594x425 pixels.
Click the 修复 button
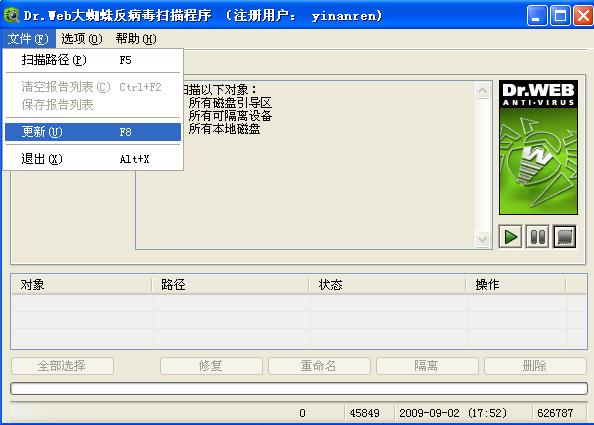[x=211, y=366]
